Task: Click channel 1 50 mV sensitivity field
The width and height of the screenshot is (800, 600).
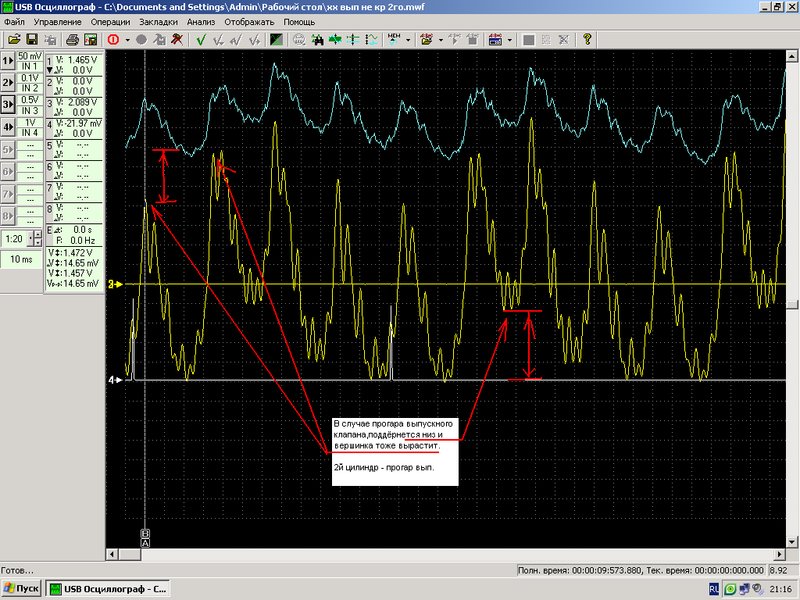Action: 30,56
